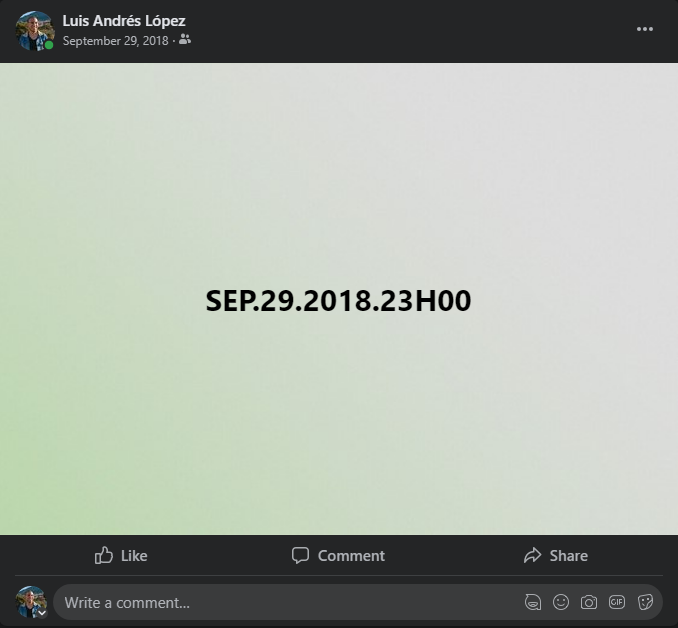Click the curved arrow Share icon
Image resolution: width=678 pixels, height=628 pixels.
[x=532, y=555]
